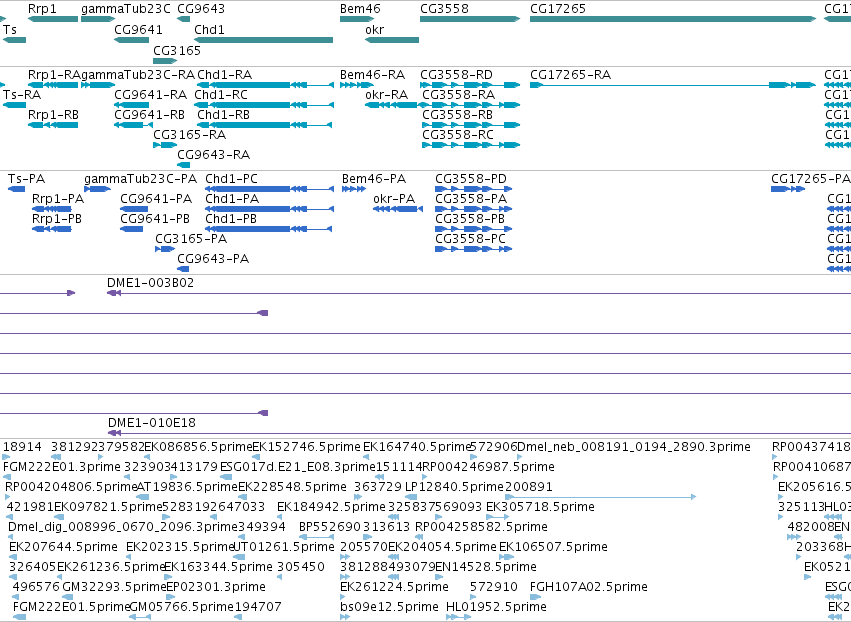Select the gammaTub23C-PA protein label
The height and width of the screenshot is (622, 851).
(x=141, y=179)
